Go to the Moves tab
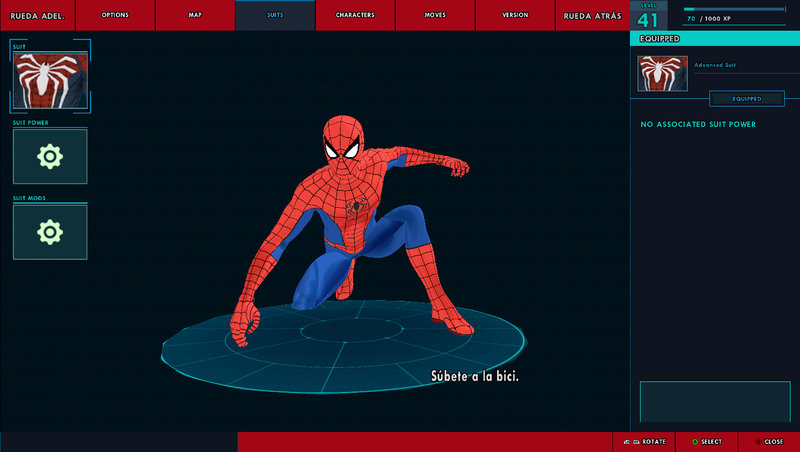 [x=435, y=15]
